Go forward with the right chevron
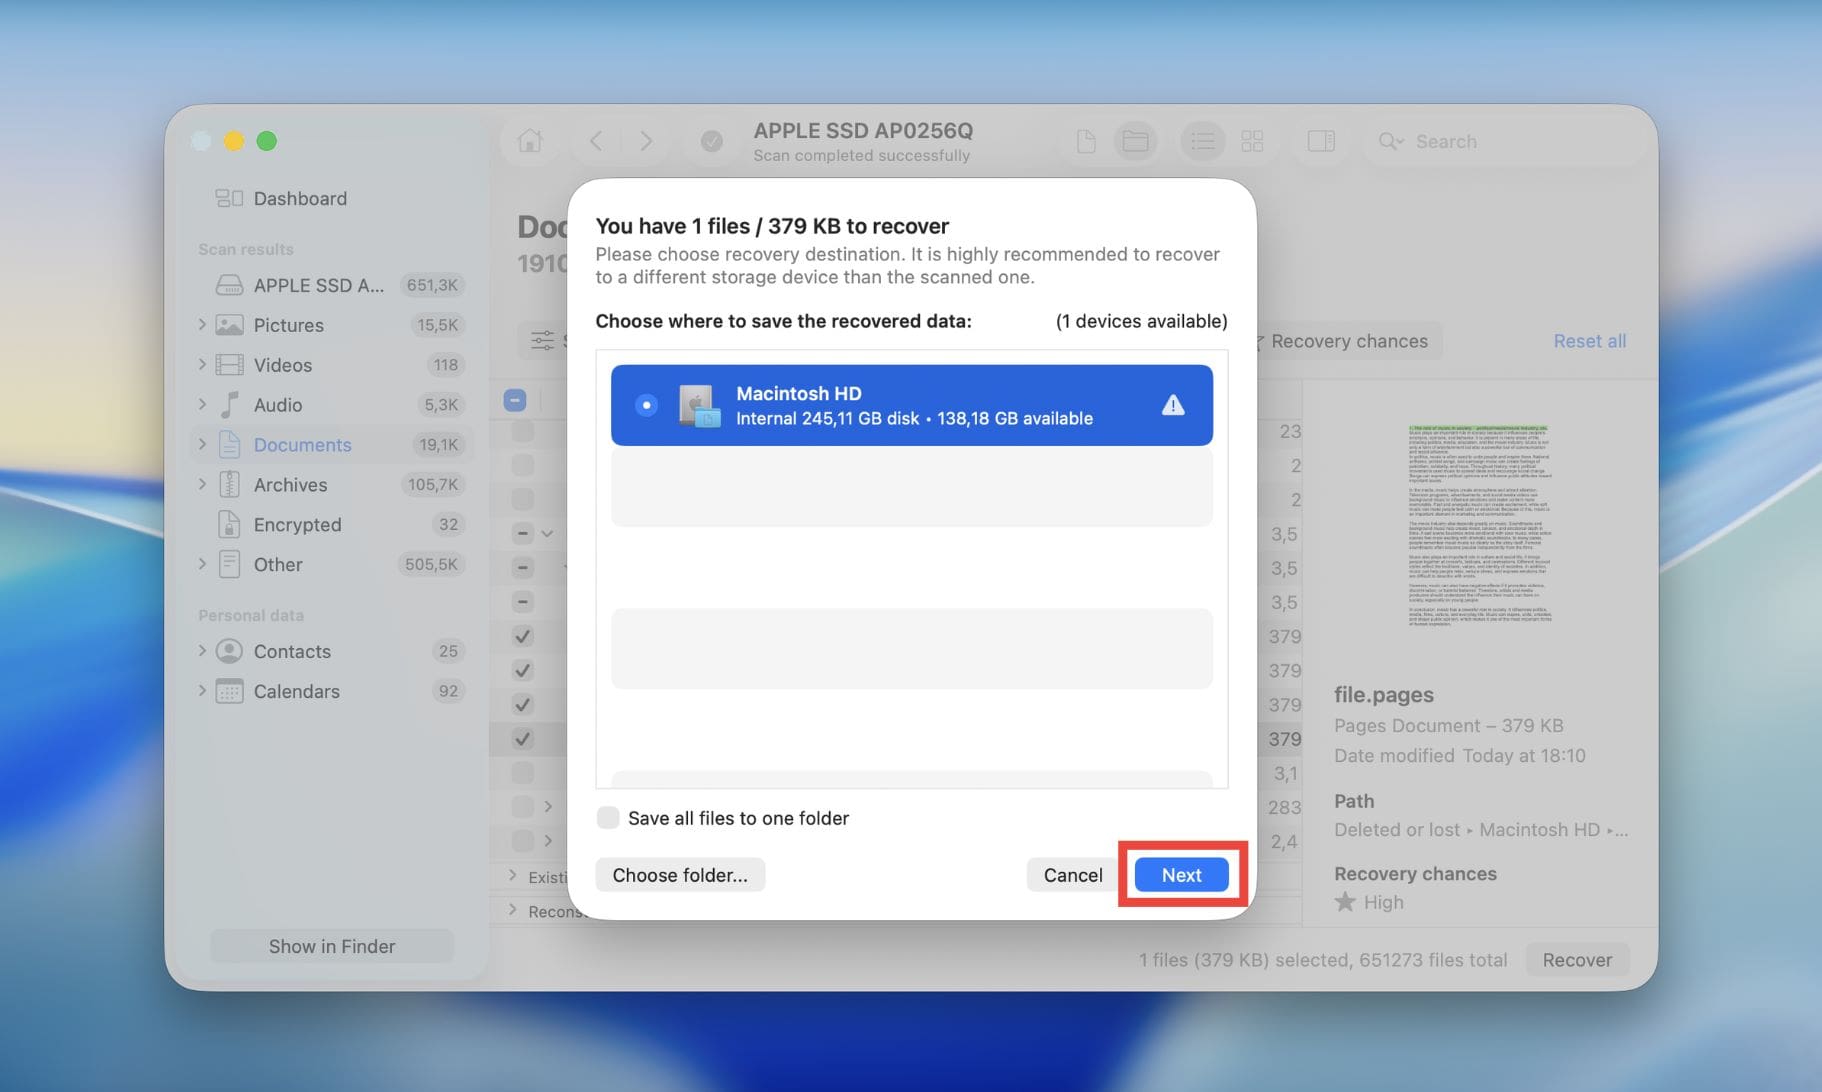This screenshot has height=1092, width=1822. [646, 141]
